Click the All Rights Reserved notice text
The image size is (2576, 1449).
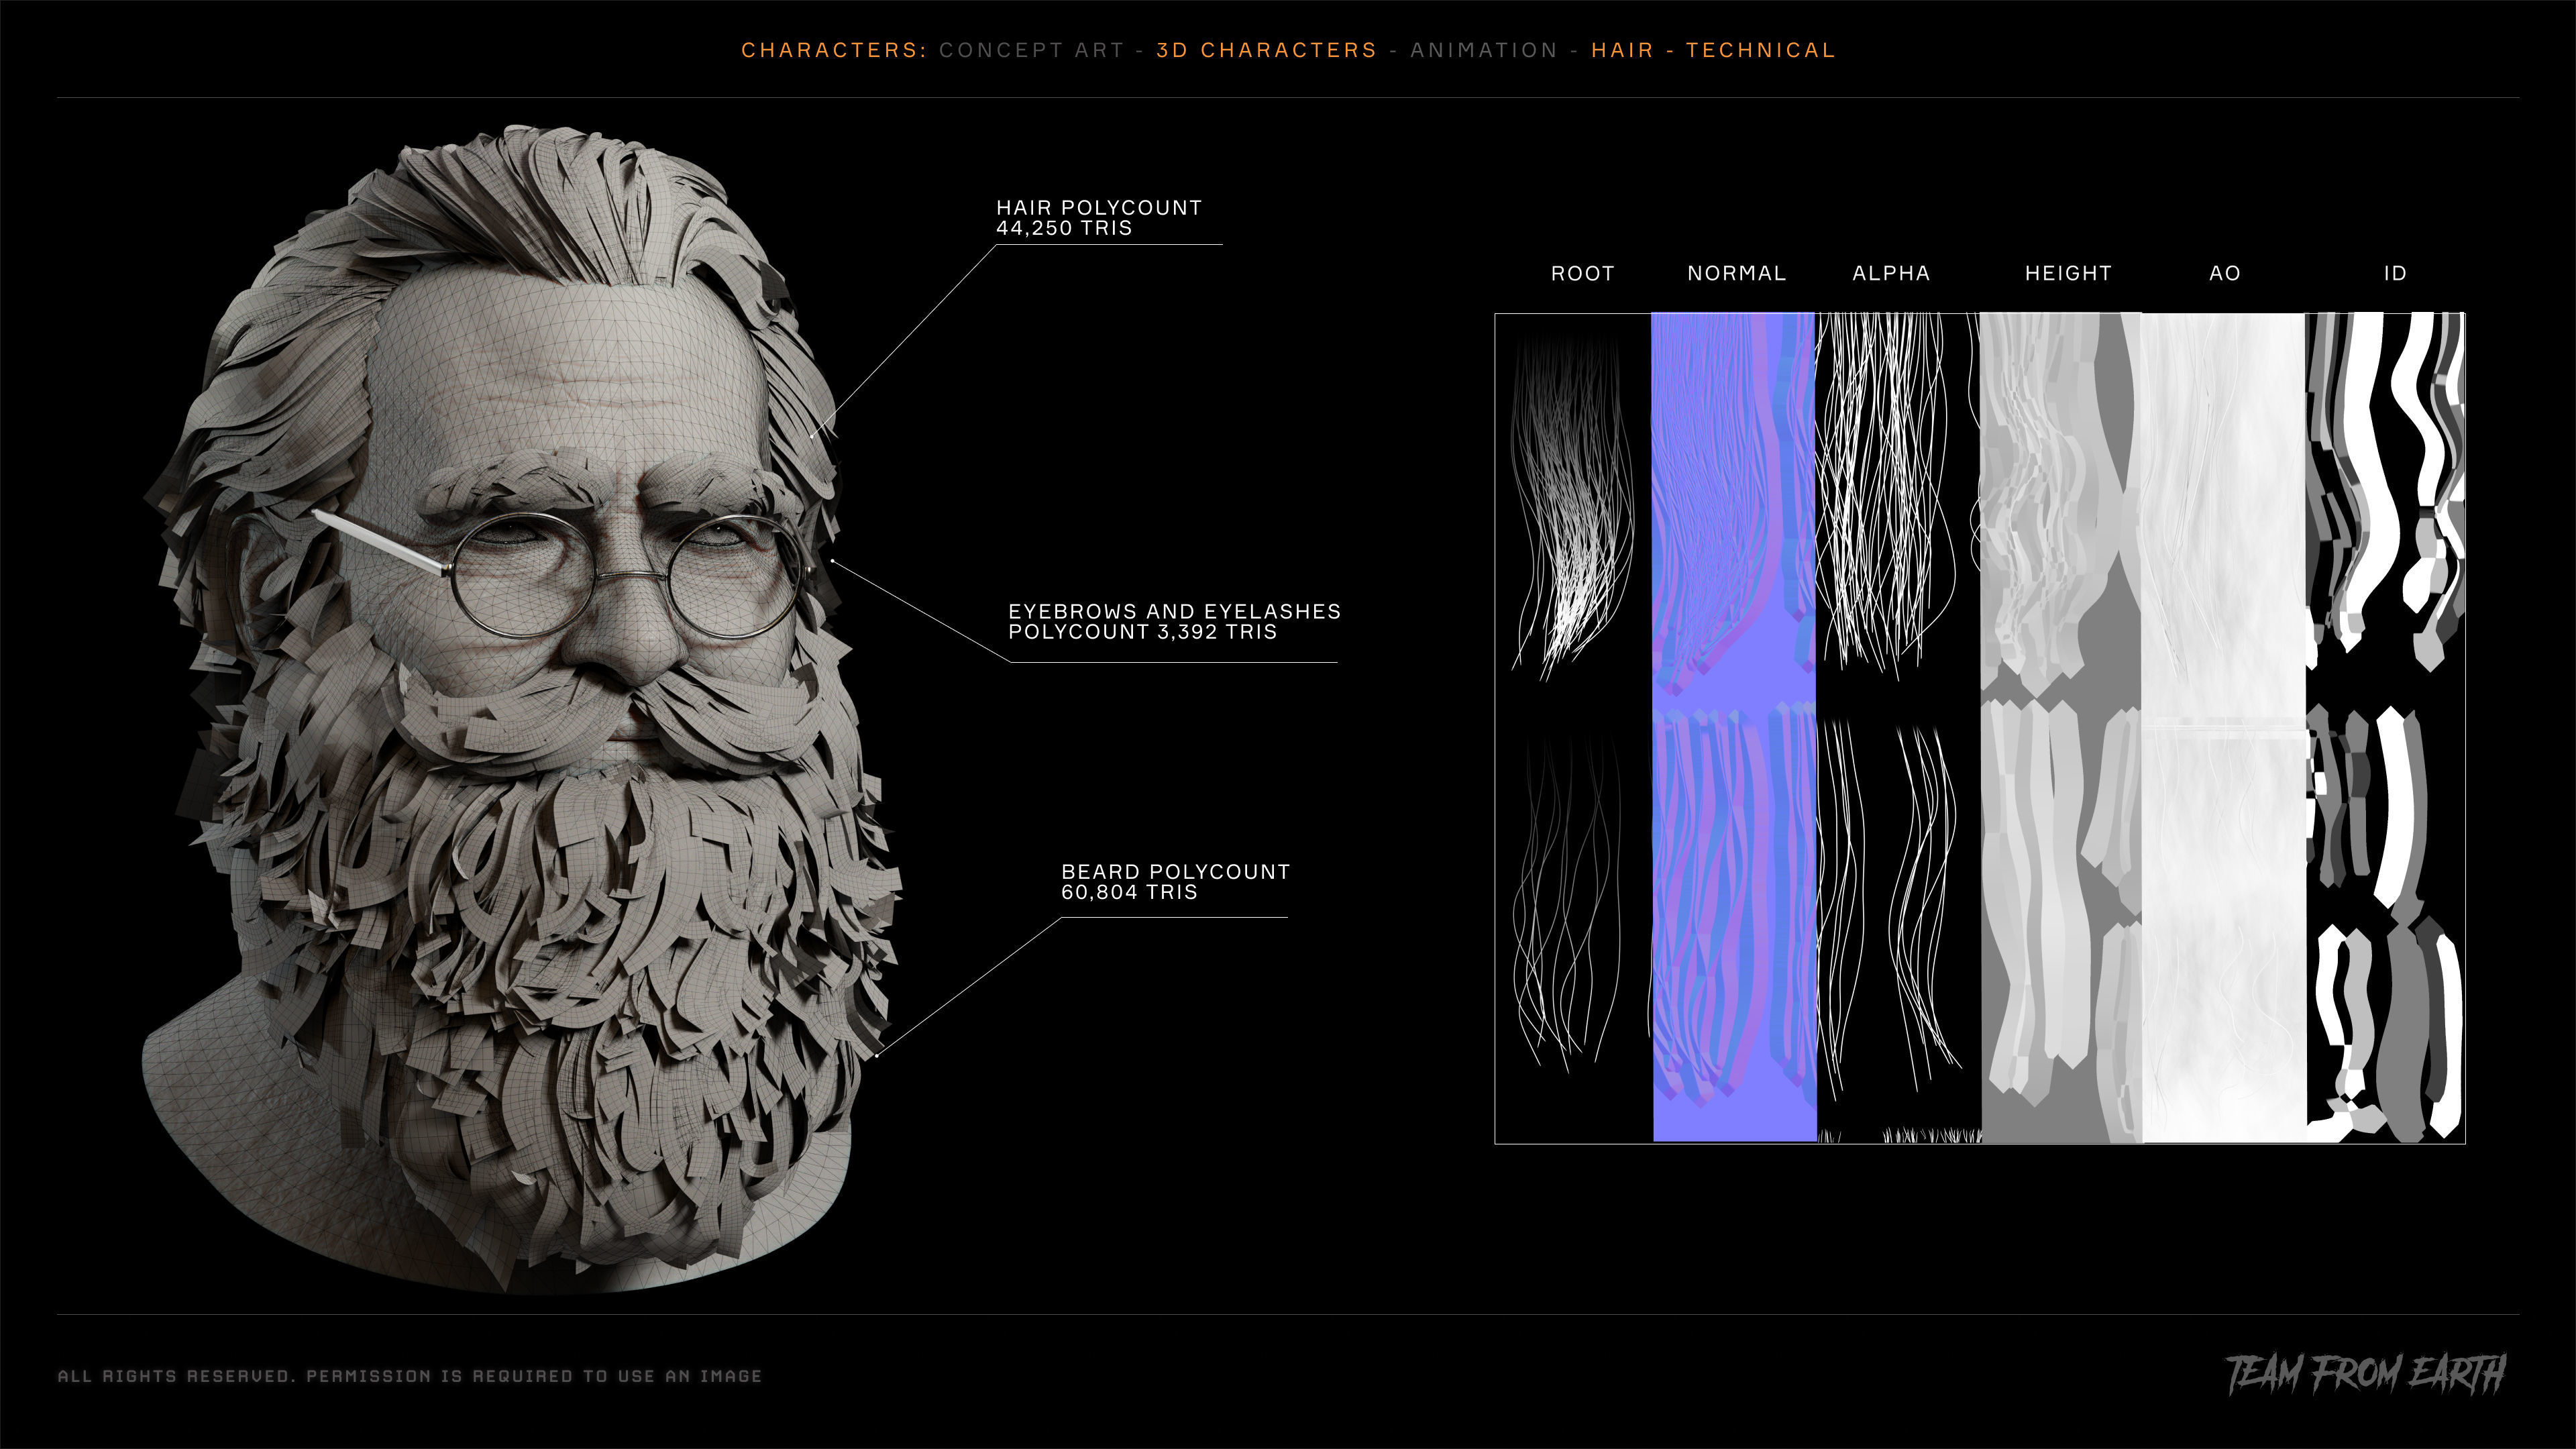pos(410,1376)
